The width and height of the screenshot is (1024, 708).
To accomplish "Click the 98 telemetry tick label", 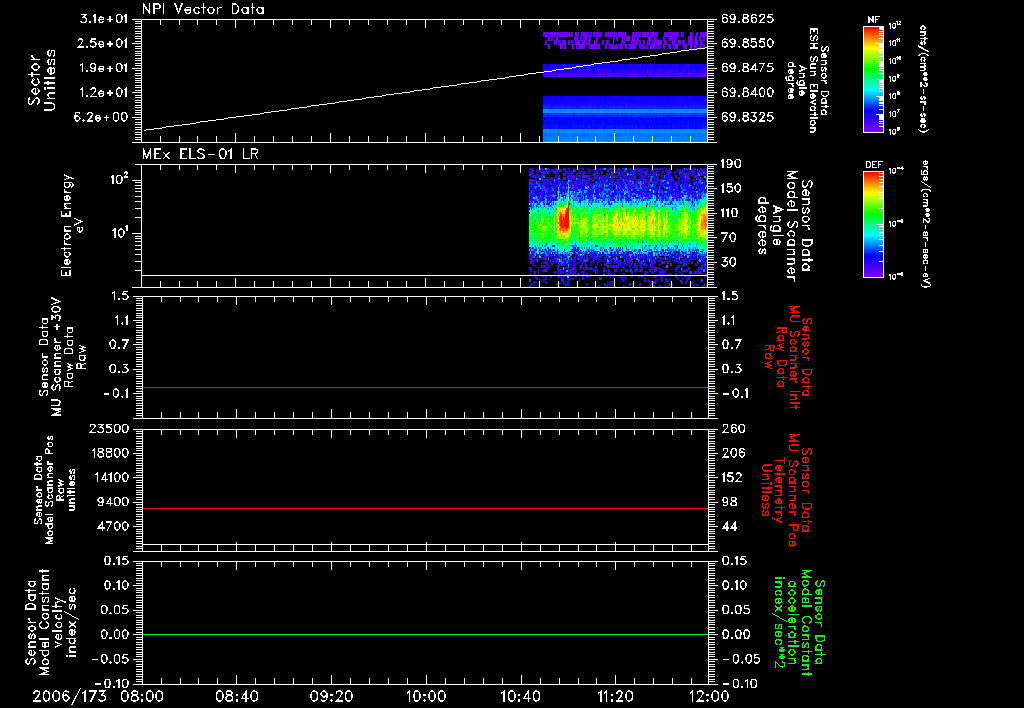I will point(729,502).
